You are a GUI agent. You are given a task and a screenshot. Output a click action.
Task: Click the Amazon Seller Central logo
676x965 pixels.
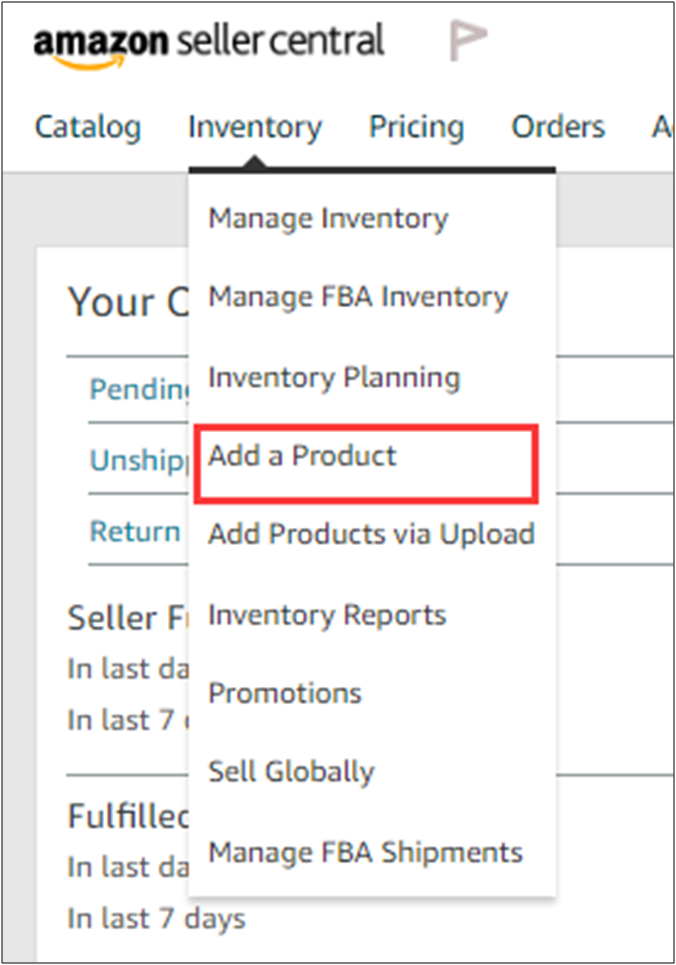pos(208,43)
